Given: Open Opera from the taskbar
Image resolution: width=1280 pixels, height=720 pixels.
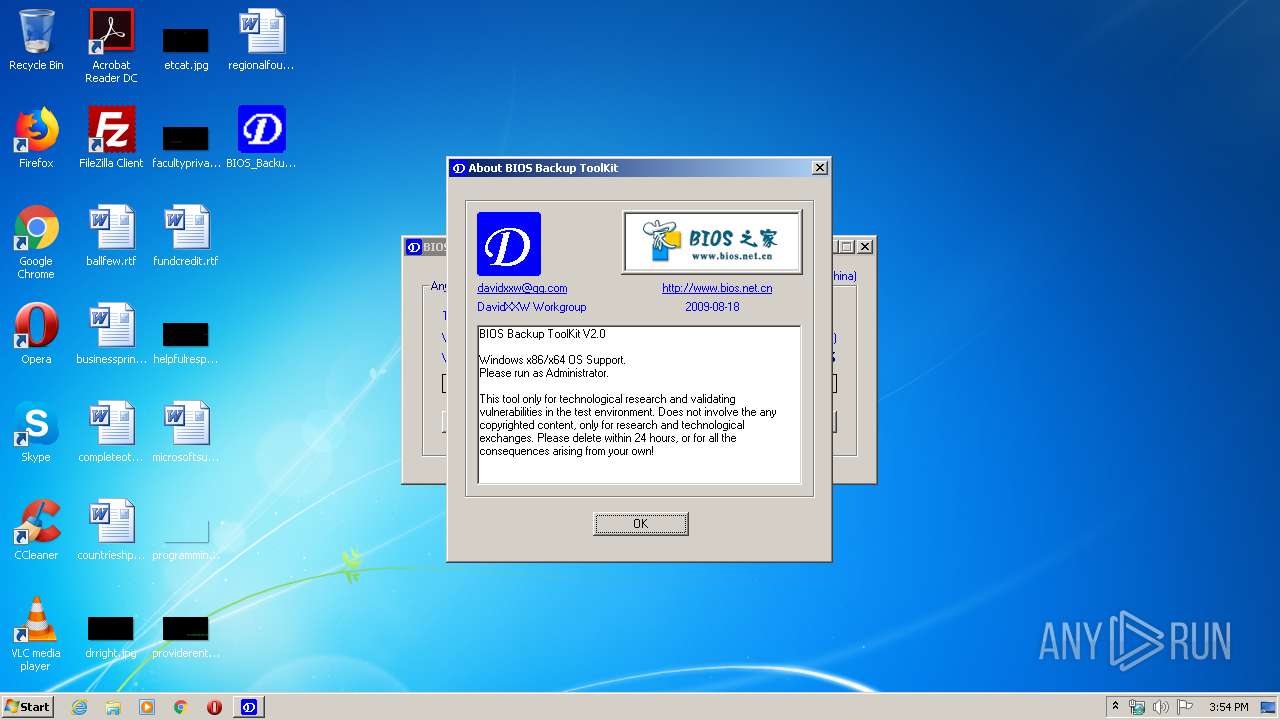Looking at the screenshot, I should (x=214, y=707).
